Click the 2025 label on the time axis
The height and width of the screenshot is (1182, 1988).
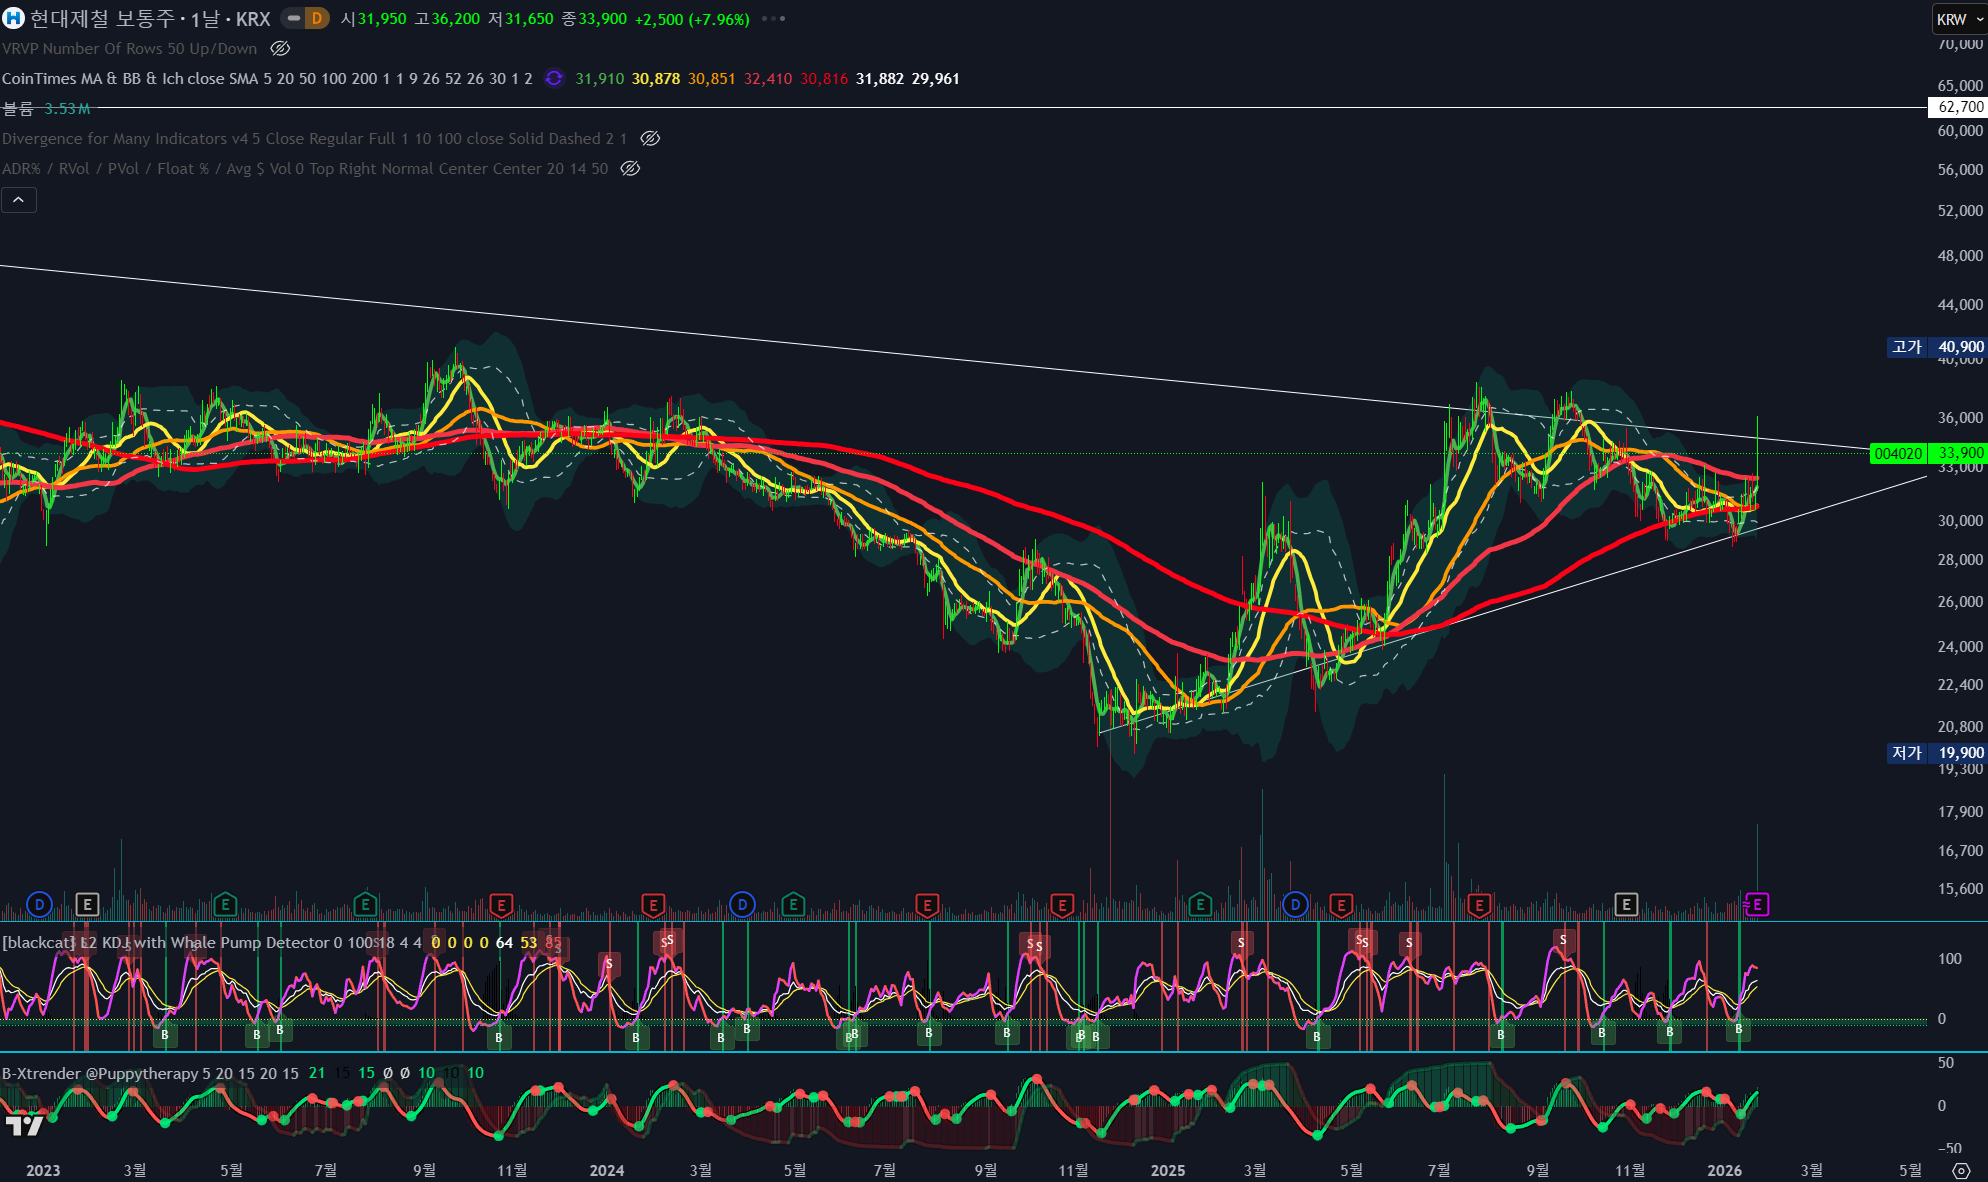(x=1168, y=1170)
